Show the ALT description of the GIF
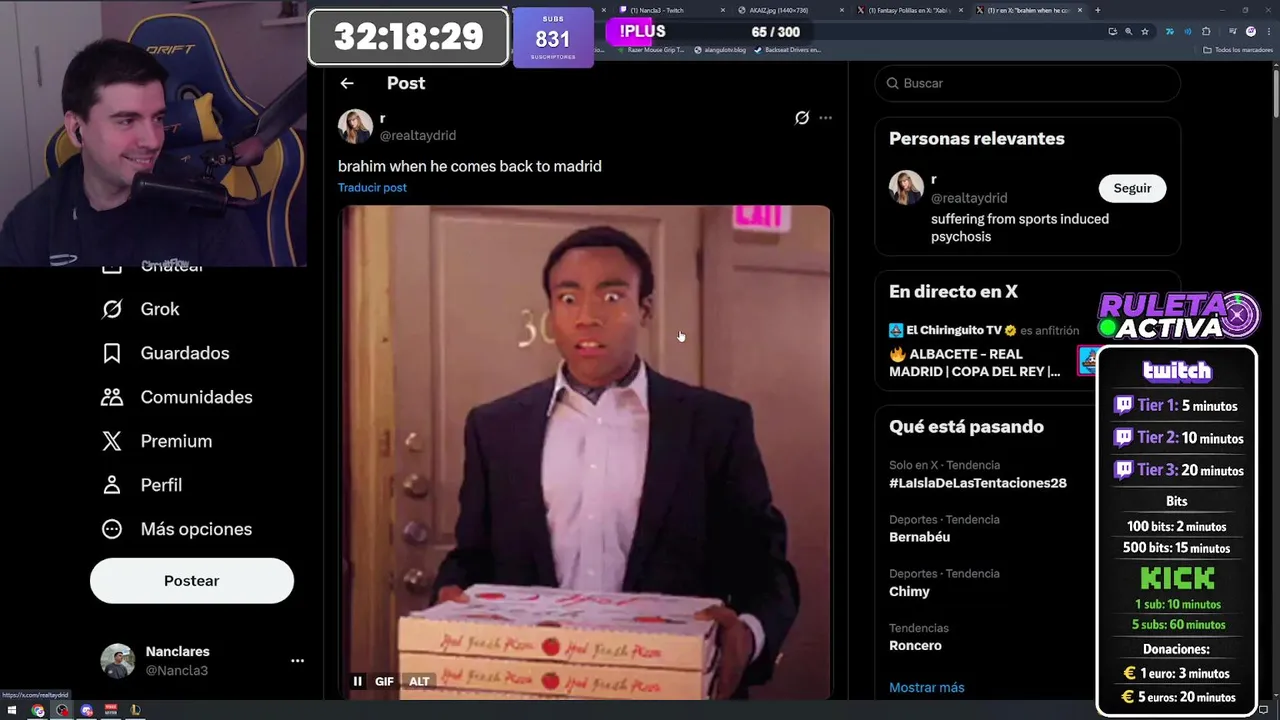 pos(419,681)
